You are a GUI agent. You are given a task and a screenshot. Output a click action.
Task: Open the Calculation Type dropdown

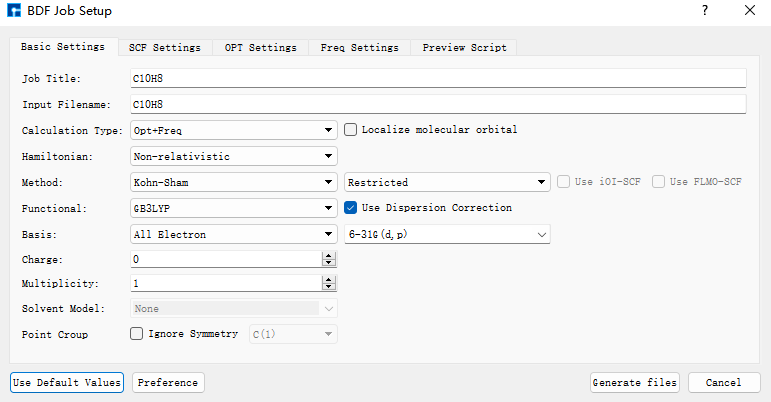234,130
